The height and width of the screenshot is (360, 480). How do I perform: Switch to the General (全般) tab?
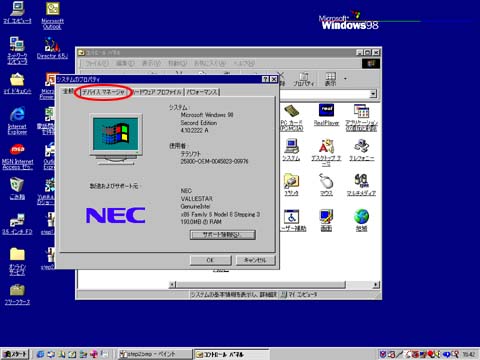(68, 91)
